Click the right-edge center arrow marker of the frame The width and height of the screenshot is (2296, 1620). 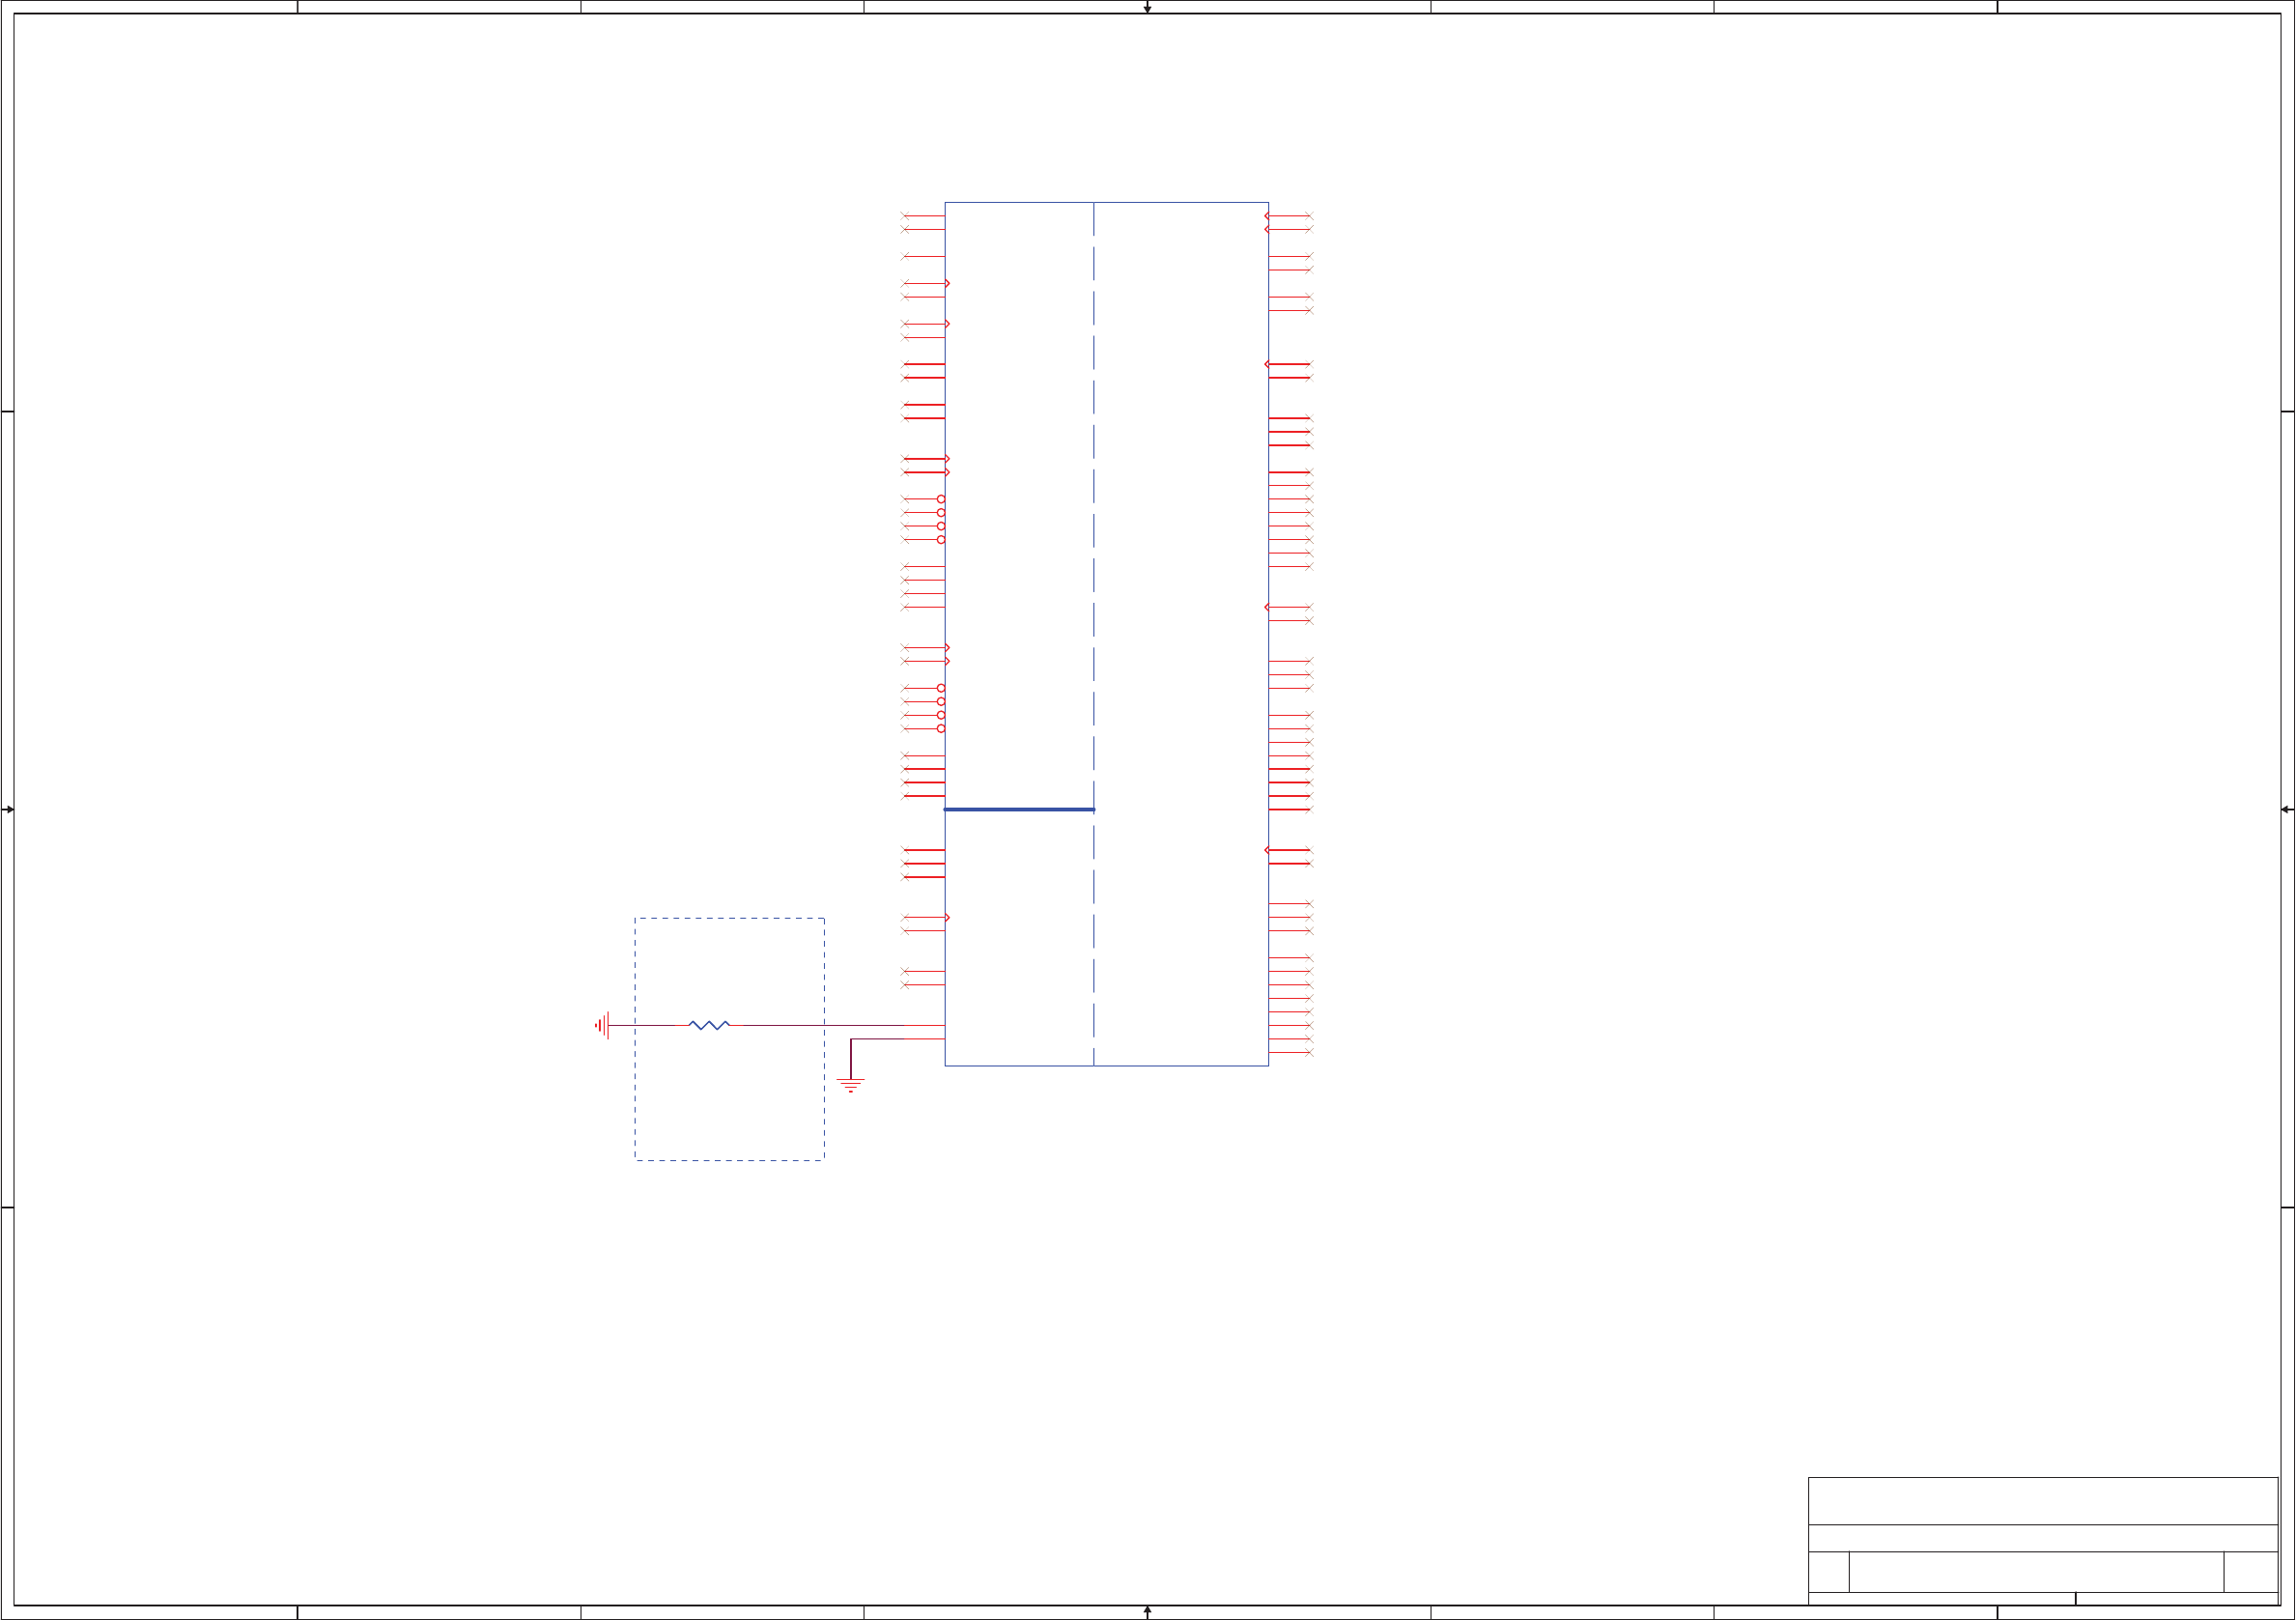2287,810
